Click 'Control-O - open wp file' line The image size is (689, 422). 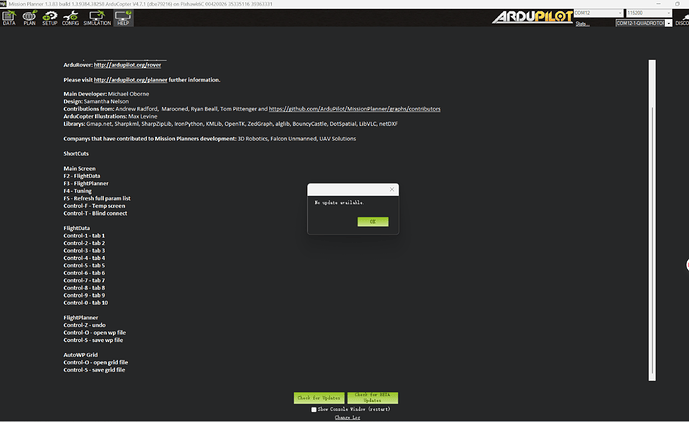click(94, 333)
